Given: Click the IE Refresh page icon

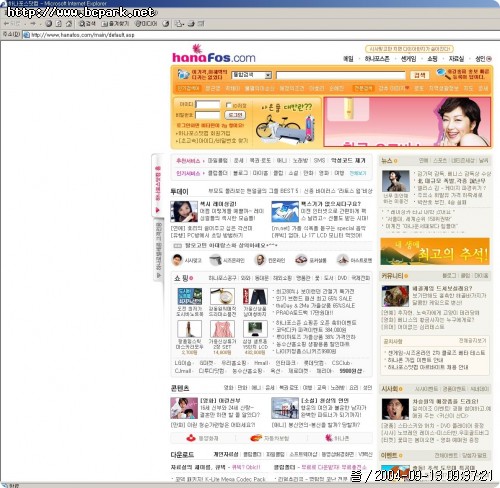Looking at the screenshot, I should tap(59, 24).
